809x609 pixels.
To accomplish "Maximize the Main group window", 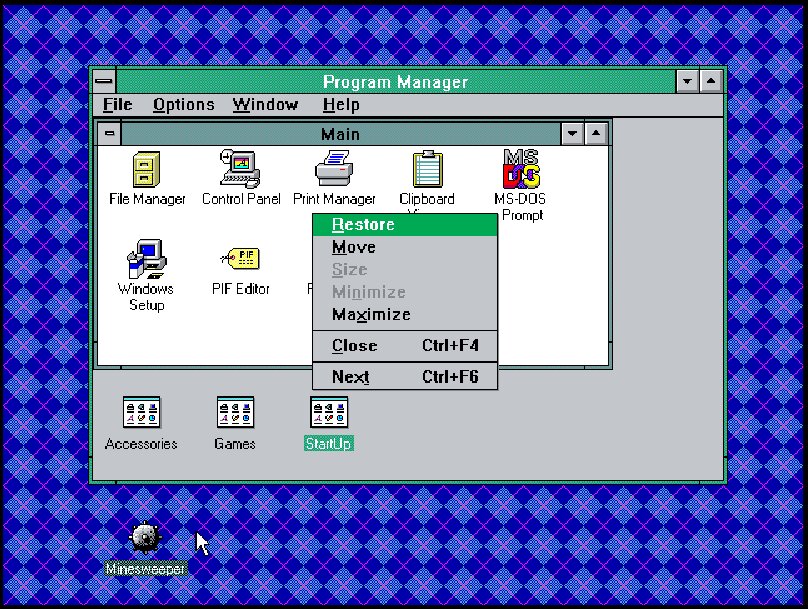I will 596,134.
